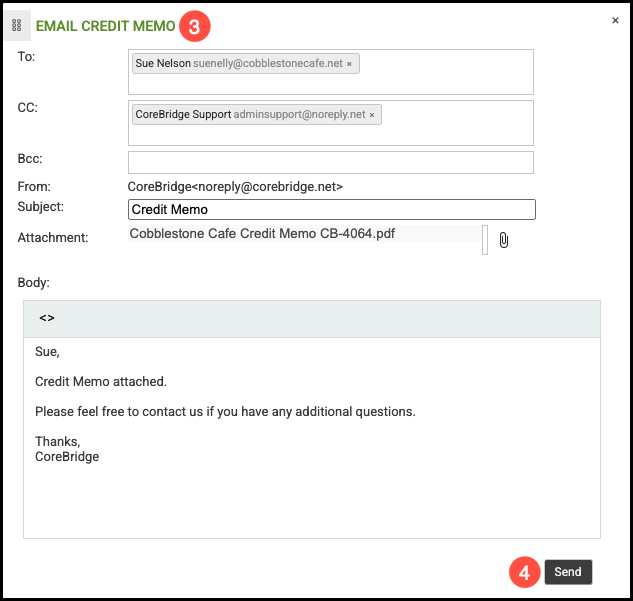Click the 'Thanks,' line in the body
Viewport: 633px width, 601px height.
(x=58, y=442)
